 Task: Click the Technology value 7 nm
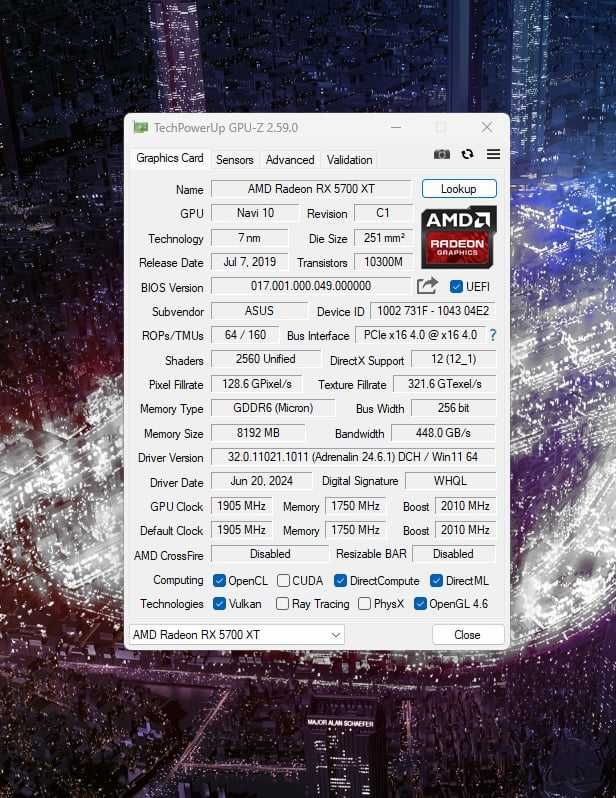[249, 238]
